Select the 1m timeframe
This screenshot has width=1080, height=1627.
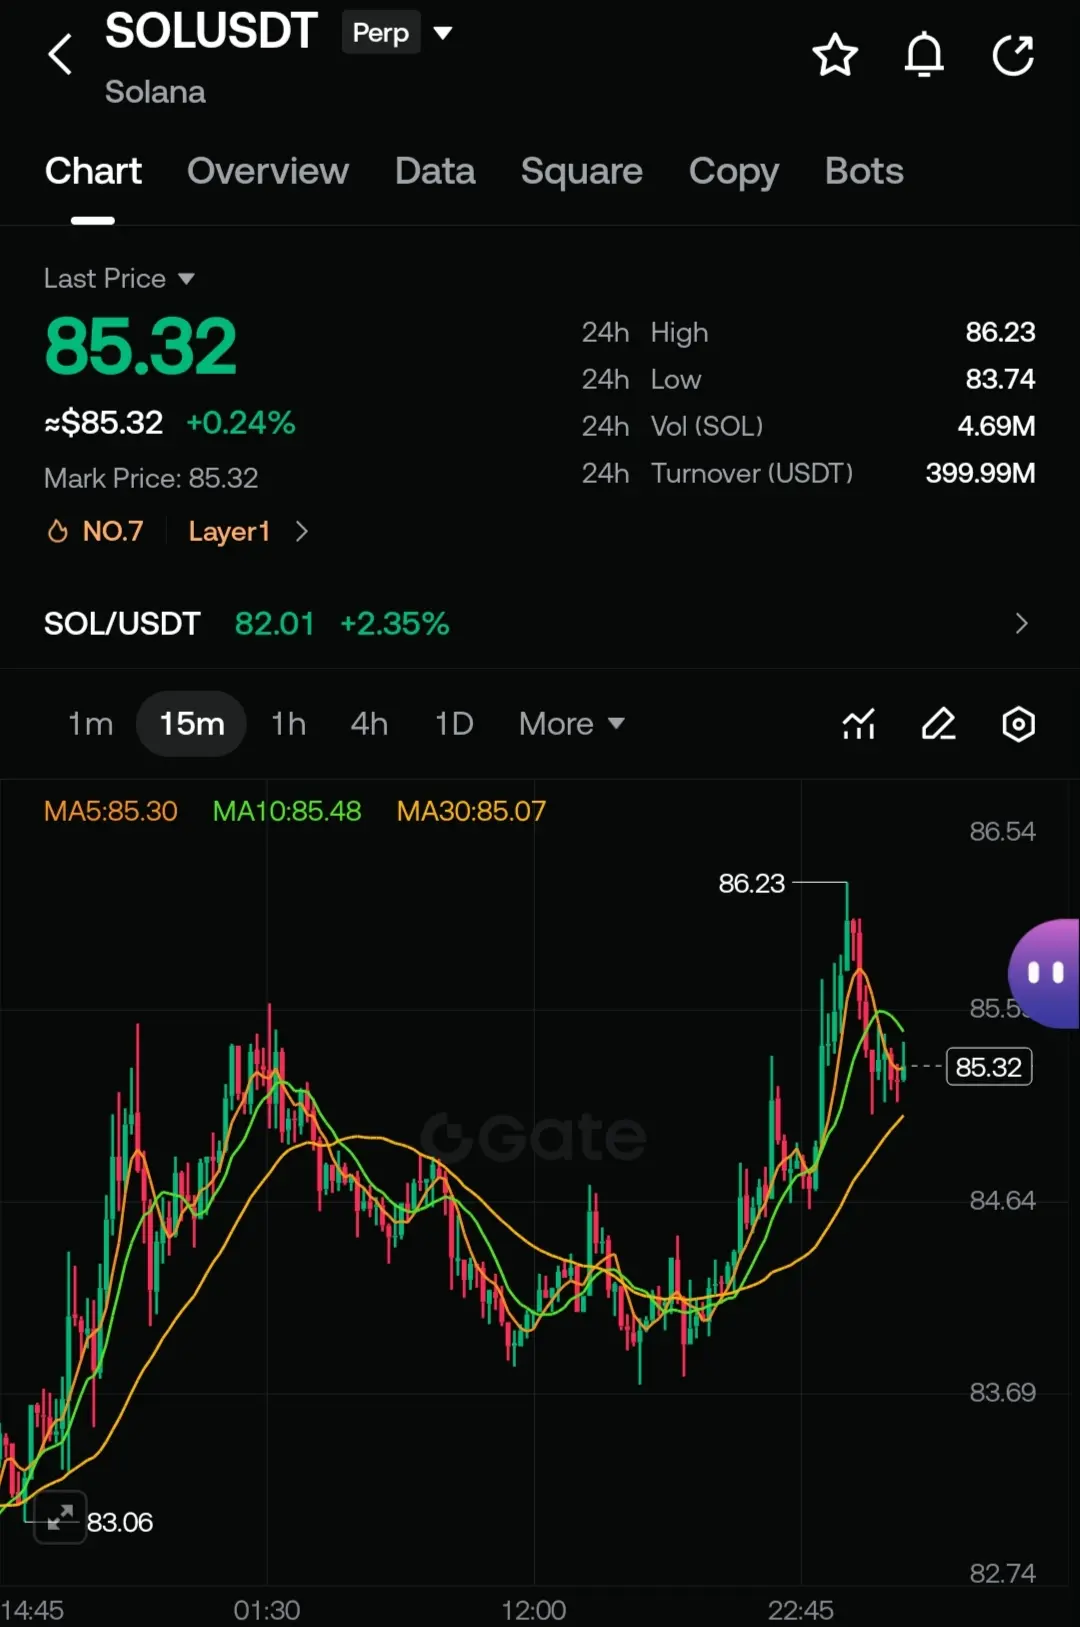click(x=90, y=723)
